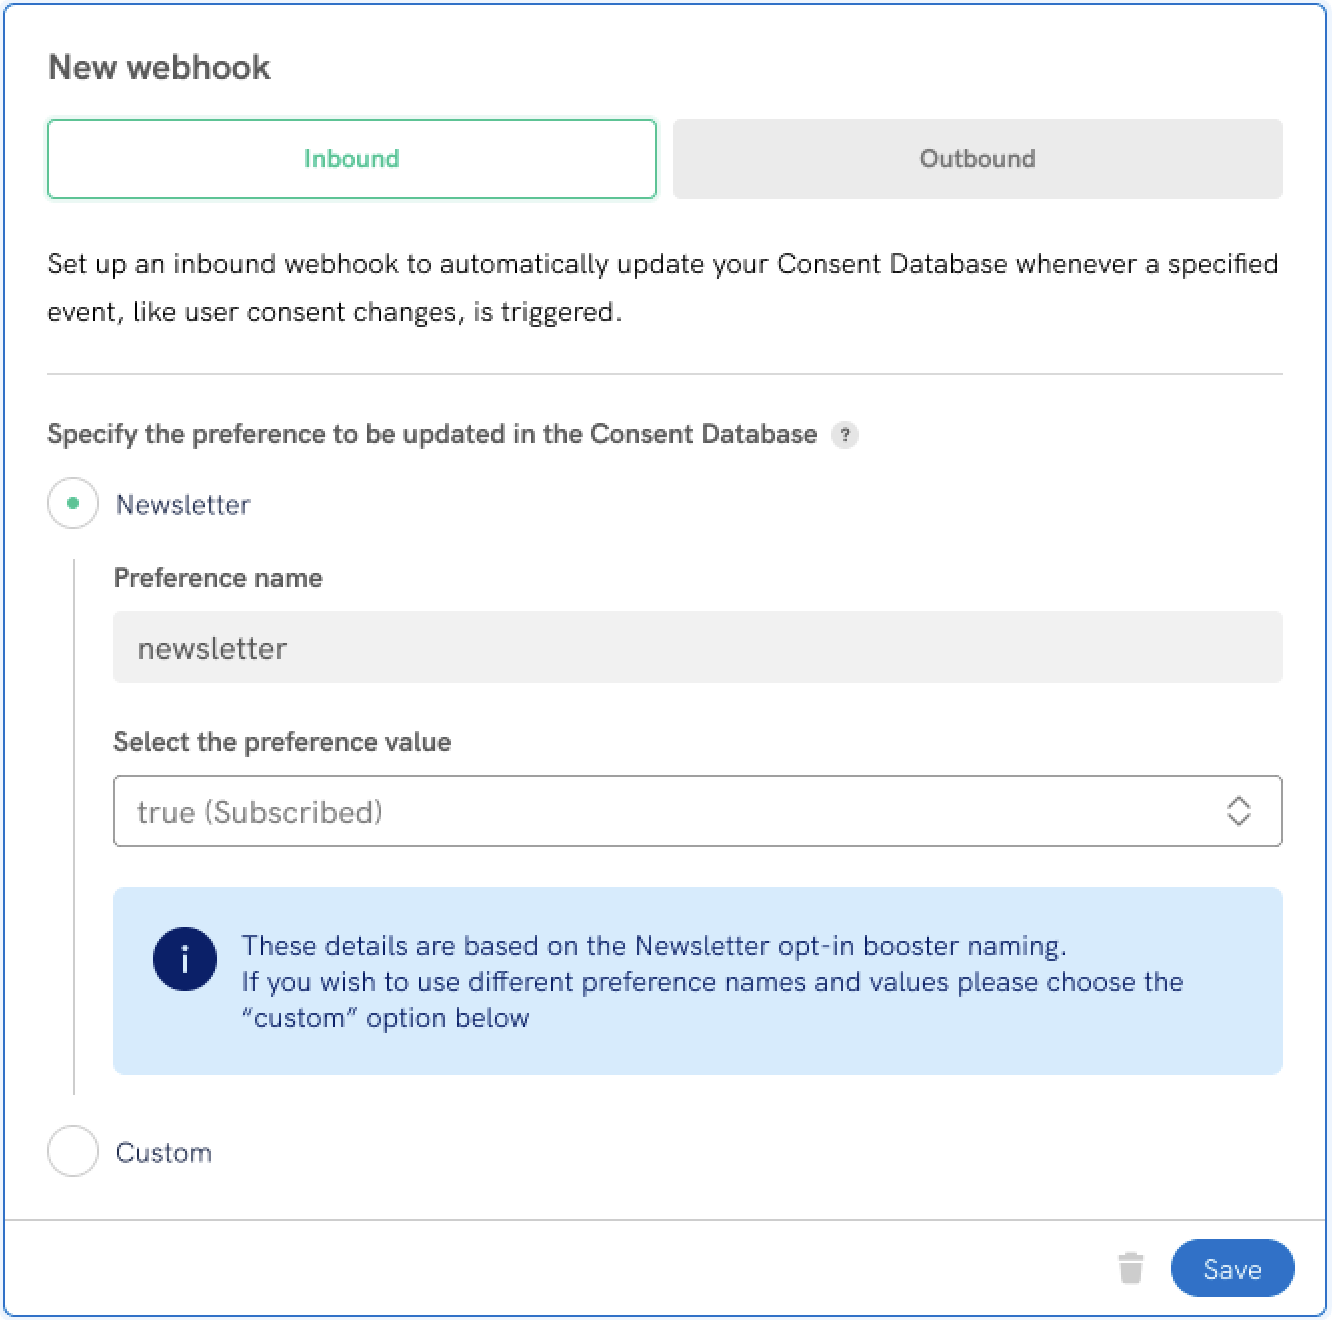This screenshot has width=1332, height=1320.
Task: Click the trash icon to delete this webhook
Action: click(x=1131, y=1268)
